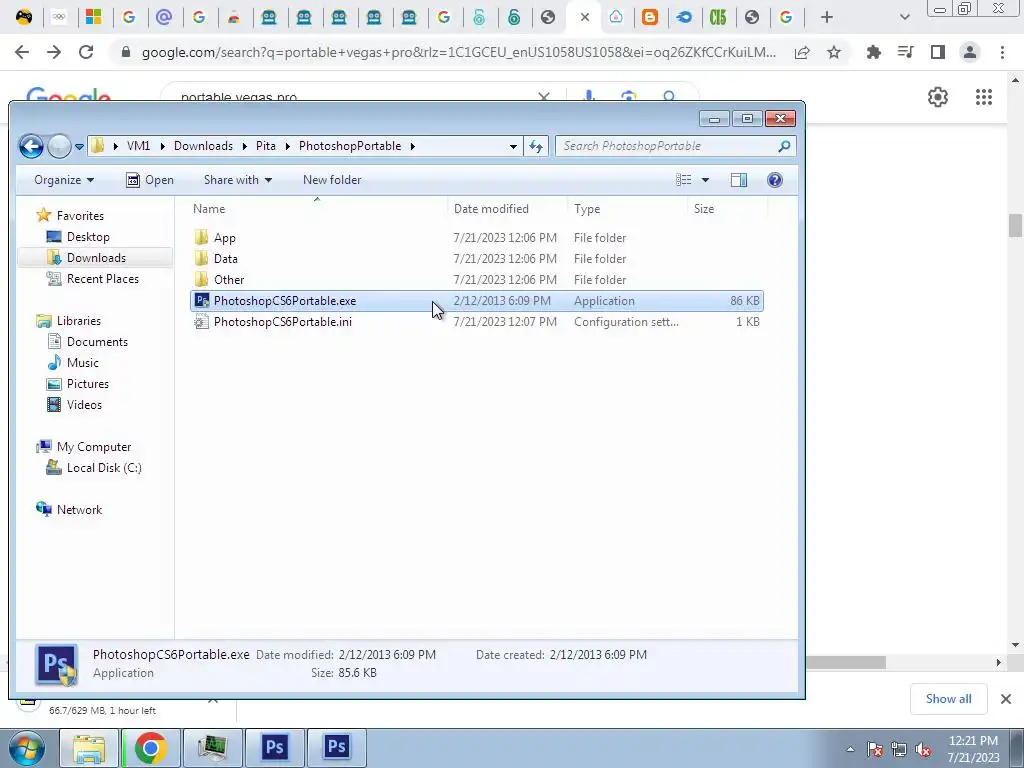Expand the arrow between VM1 and Downloads

[x=161, y=146]
